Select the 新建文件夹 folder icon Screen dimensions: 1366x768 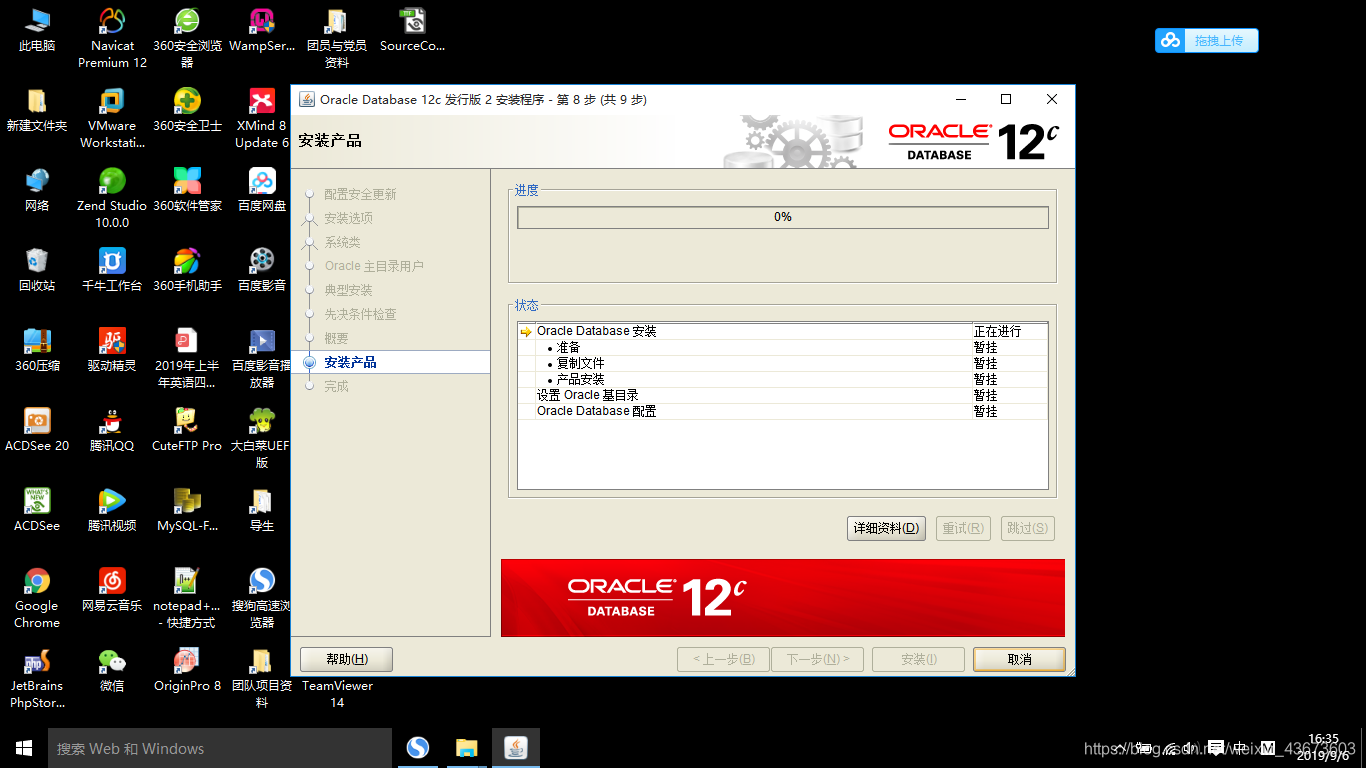point(37,109)
